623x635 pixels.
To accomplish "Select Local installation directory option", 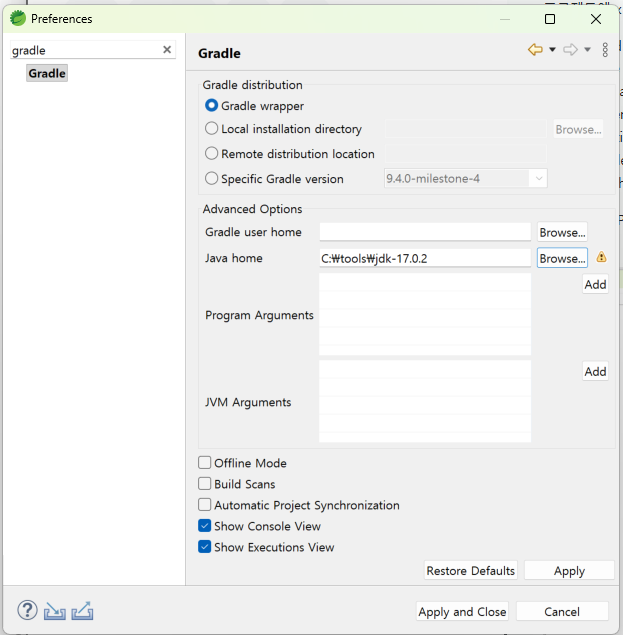I will (x=211, y=129).
